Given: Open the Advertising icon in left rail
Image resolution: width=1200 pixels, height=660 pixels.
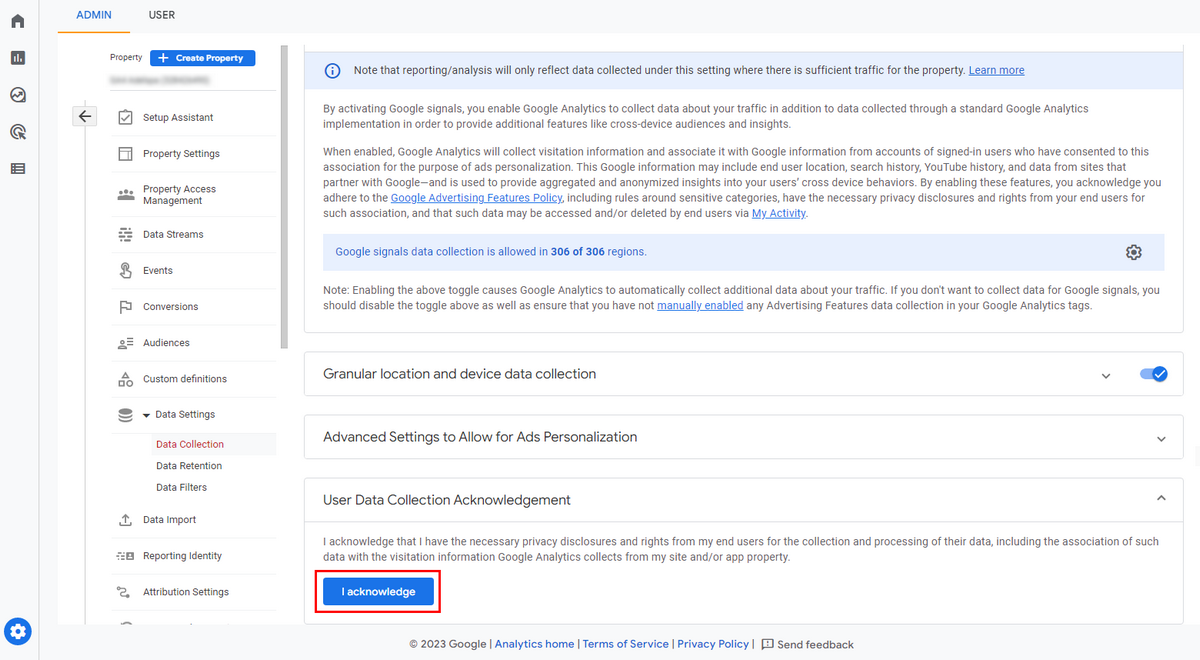Looking at the screenshot, I should coord(18,132).
